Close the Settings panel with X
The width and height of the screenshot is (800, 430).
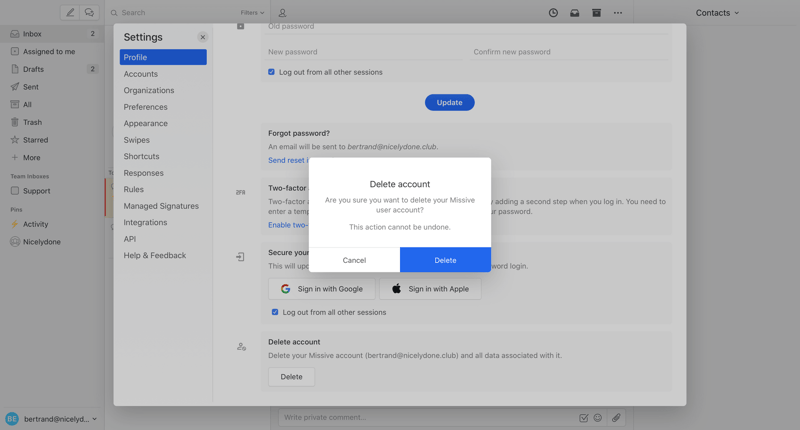coord(203,37)
